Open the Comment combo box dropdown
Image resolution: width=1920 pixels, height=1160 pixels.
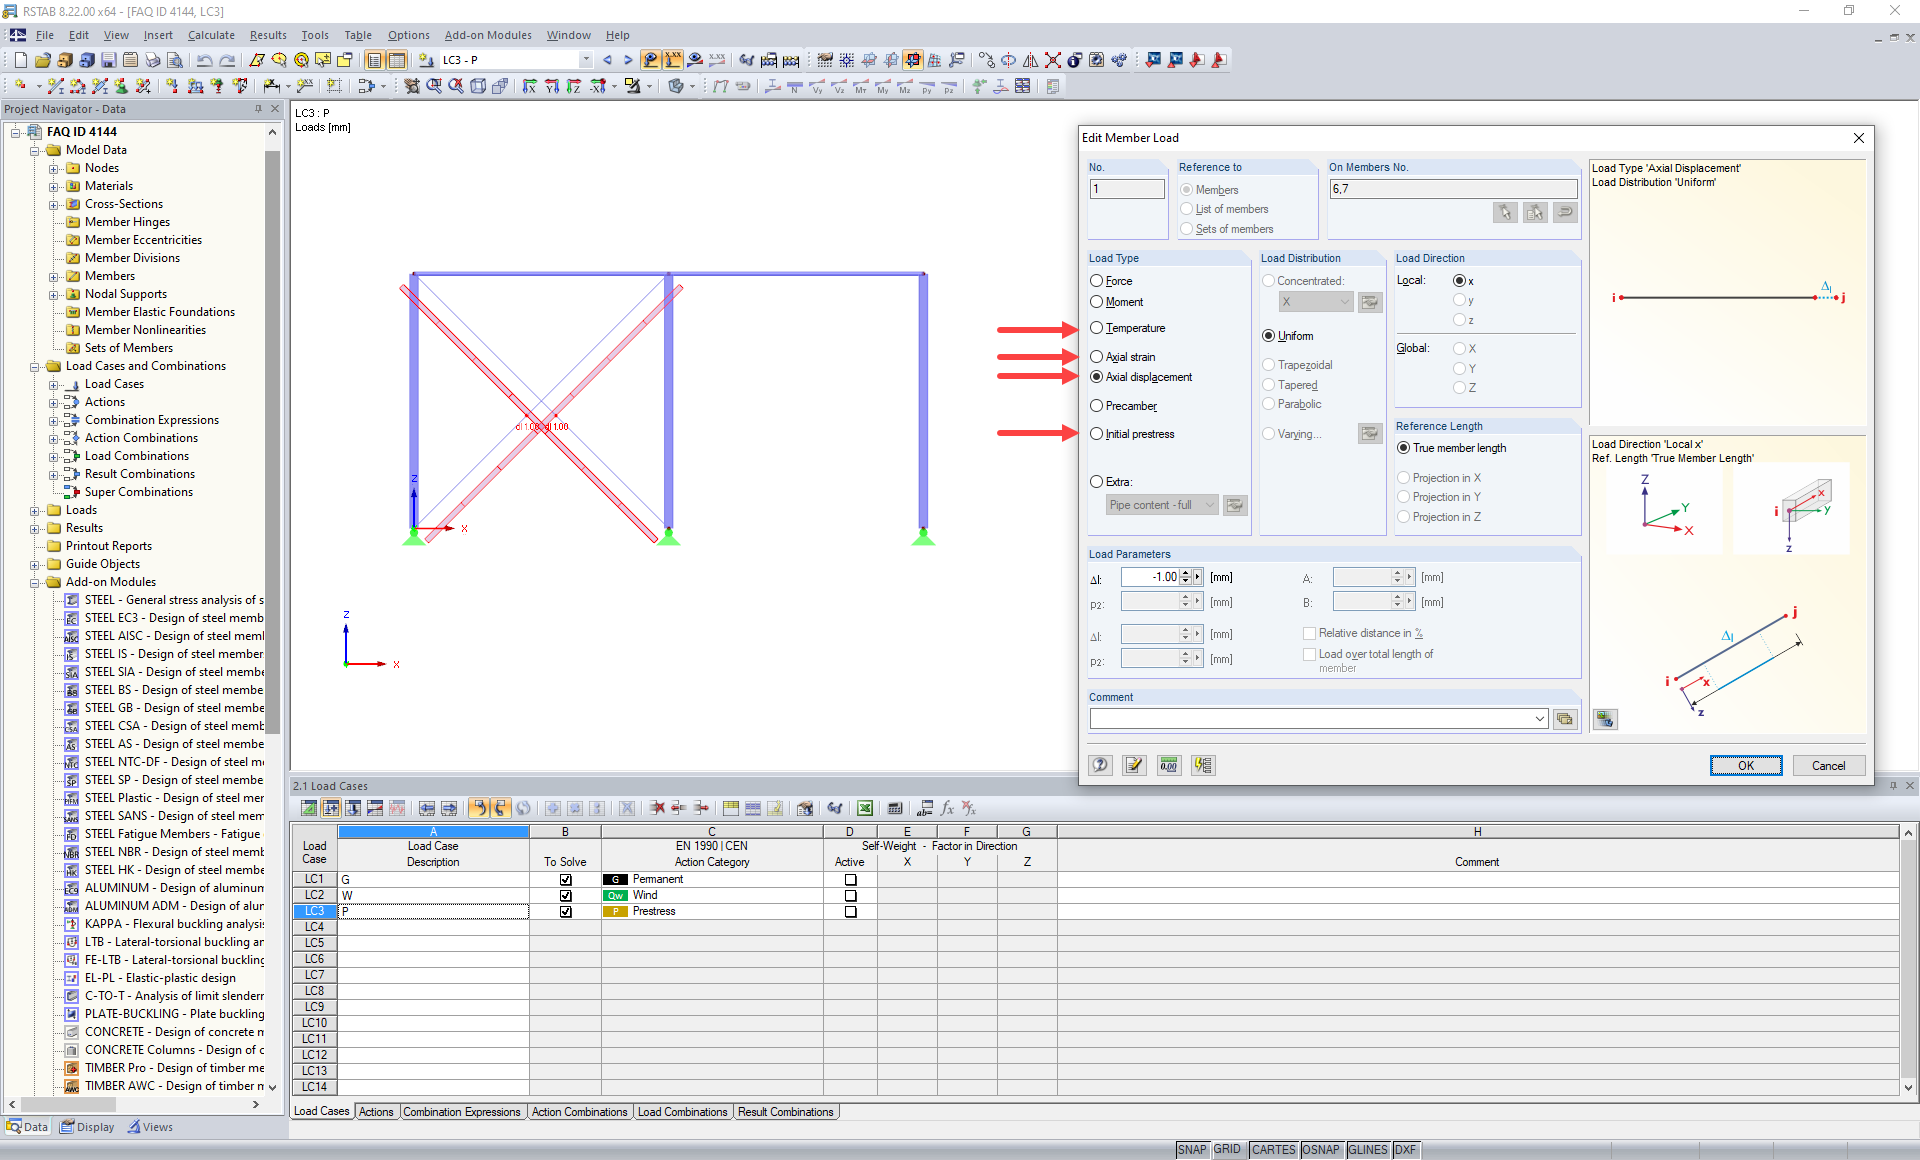[x=1539, y=718]
